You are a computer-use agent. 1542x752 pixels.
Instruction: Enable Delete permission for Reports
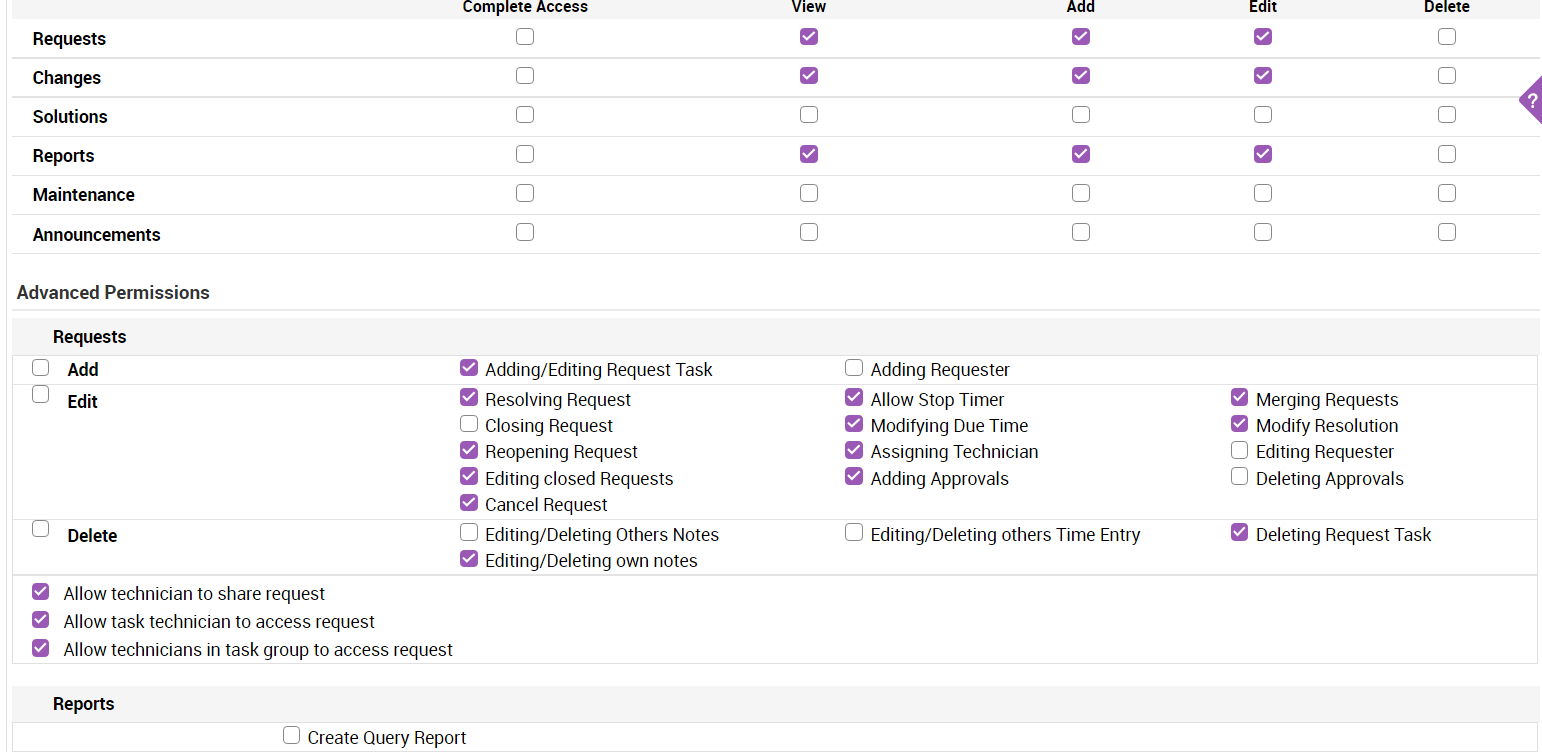click(x=1447, y=154)
